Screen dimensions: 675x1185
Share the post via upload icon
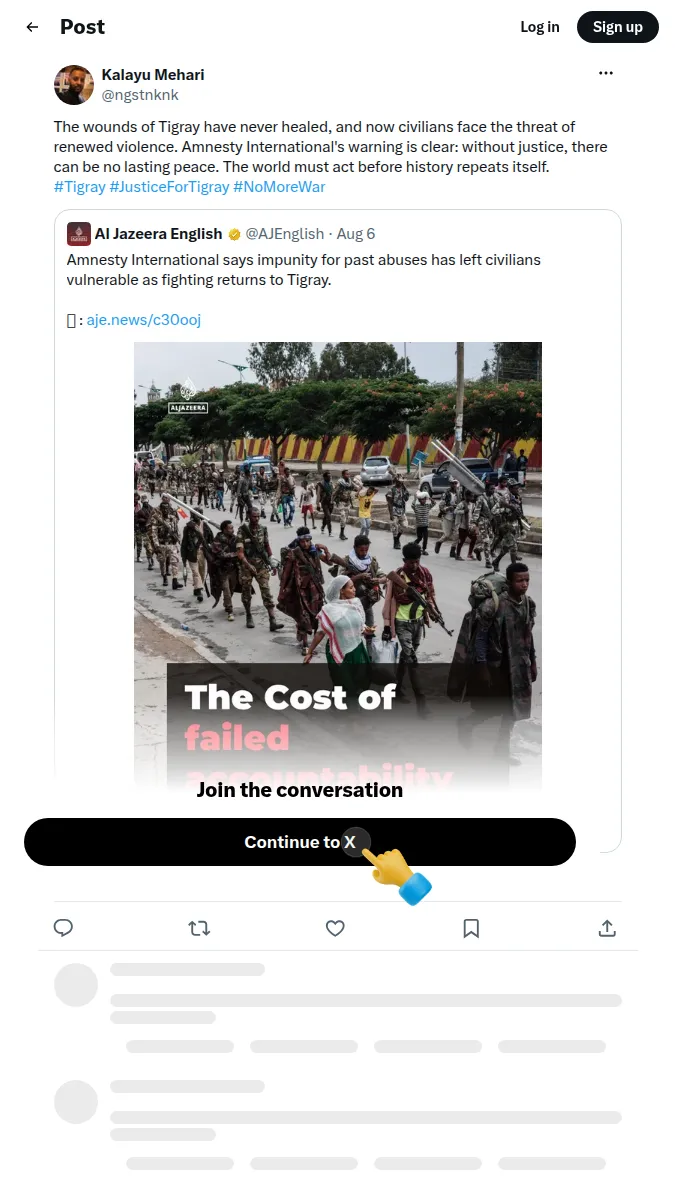(607, 928)
